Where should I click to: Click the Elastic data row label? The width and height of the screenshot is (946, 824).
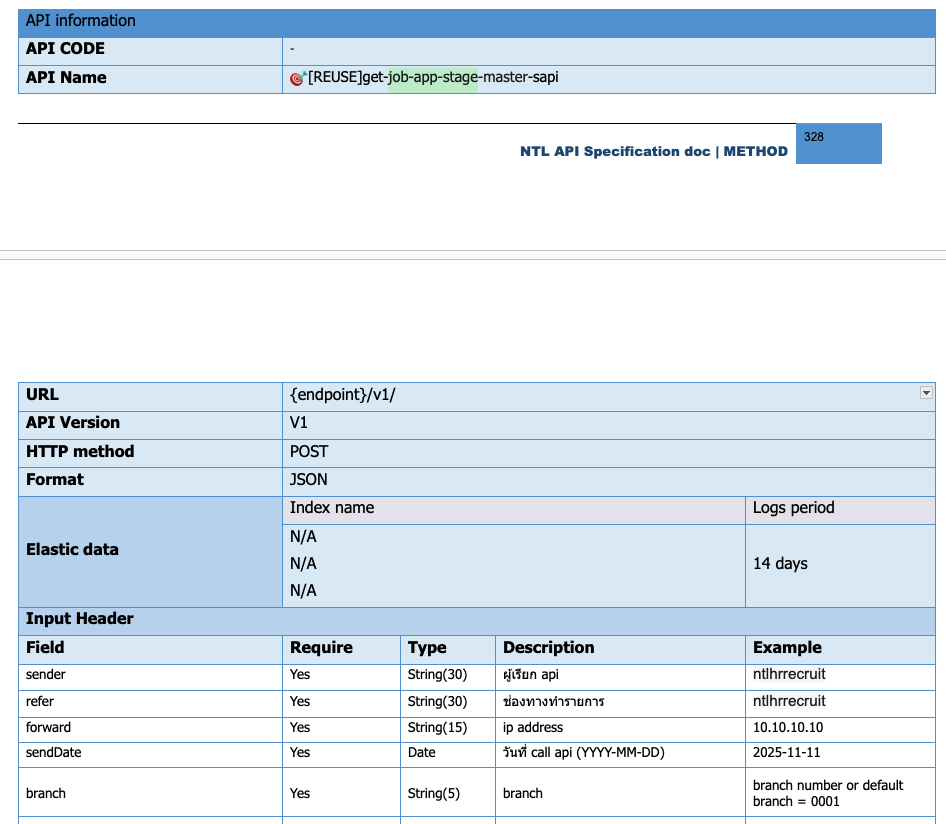pyautogui.click(x=72, y=550)
